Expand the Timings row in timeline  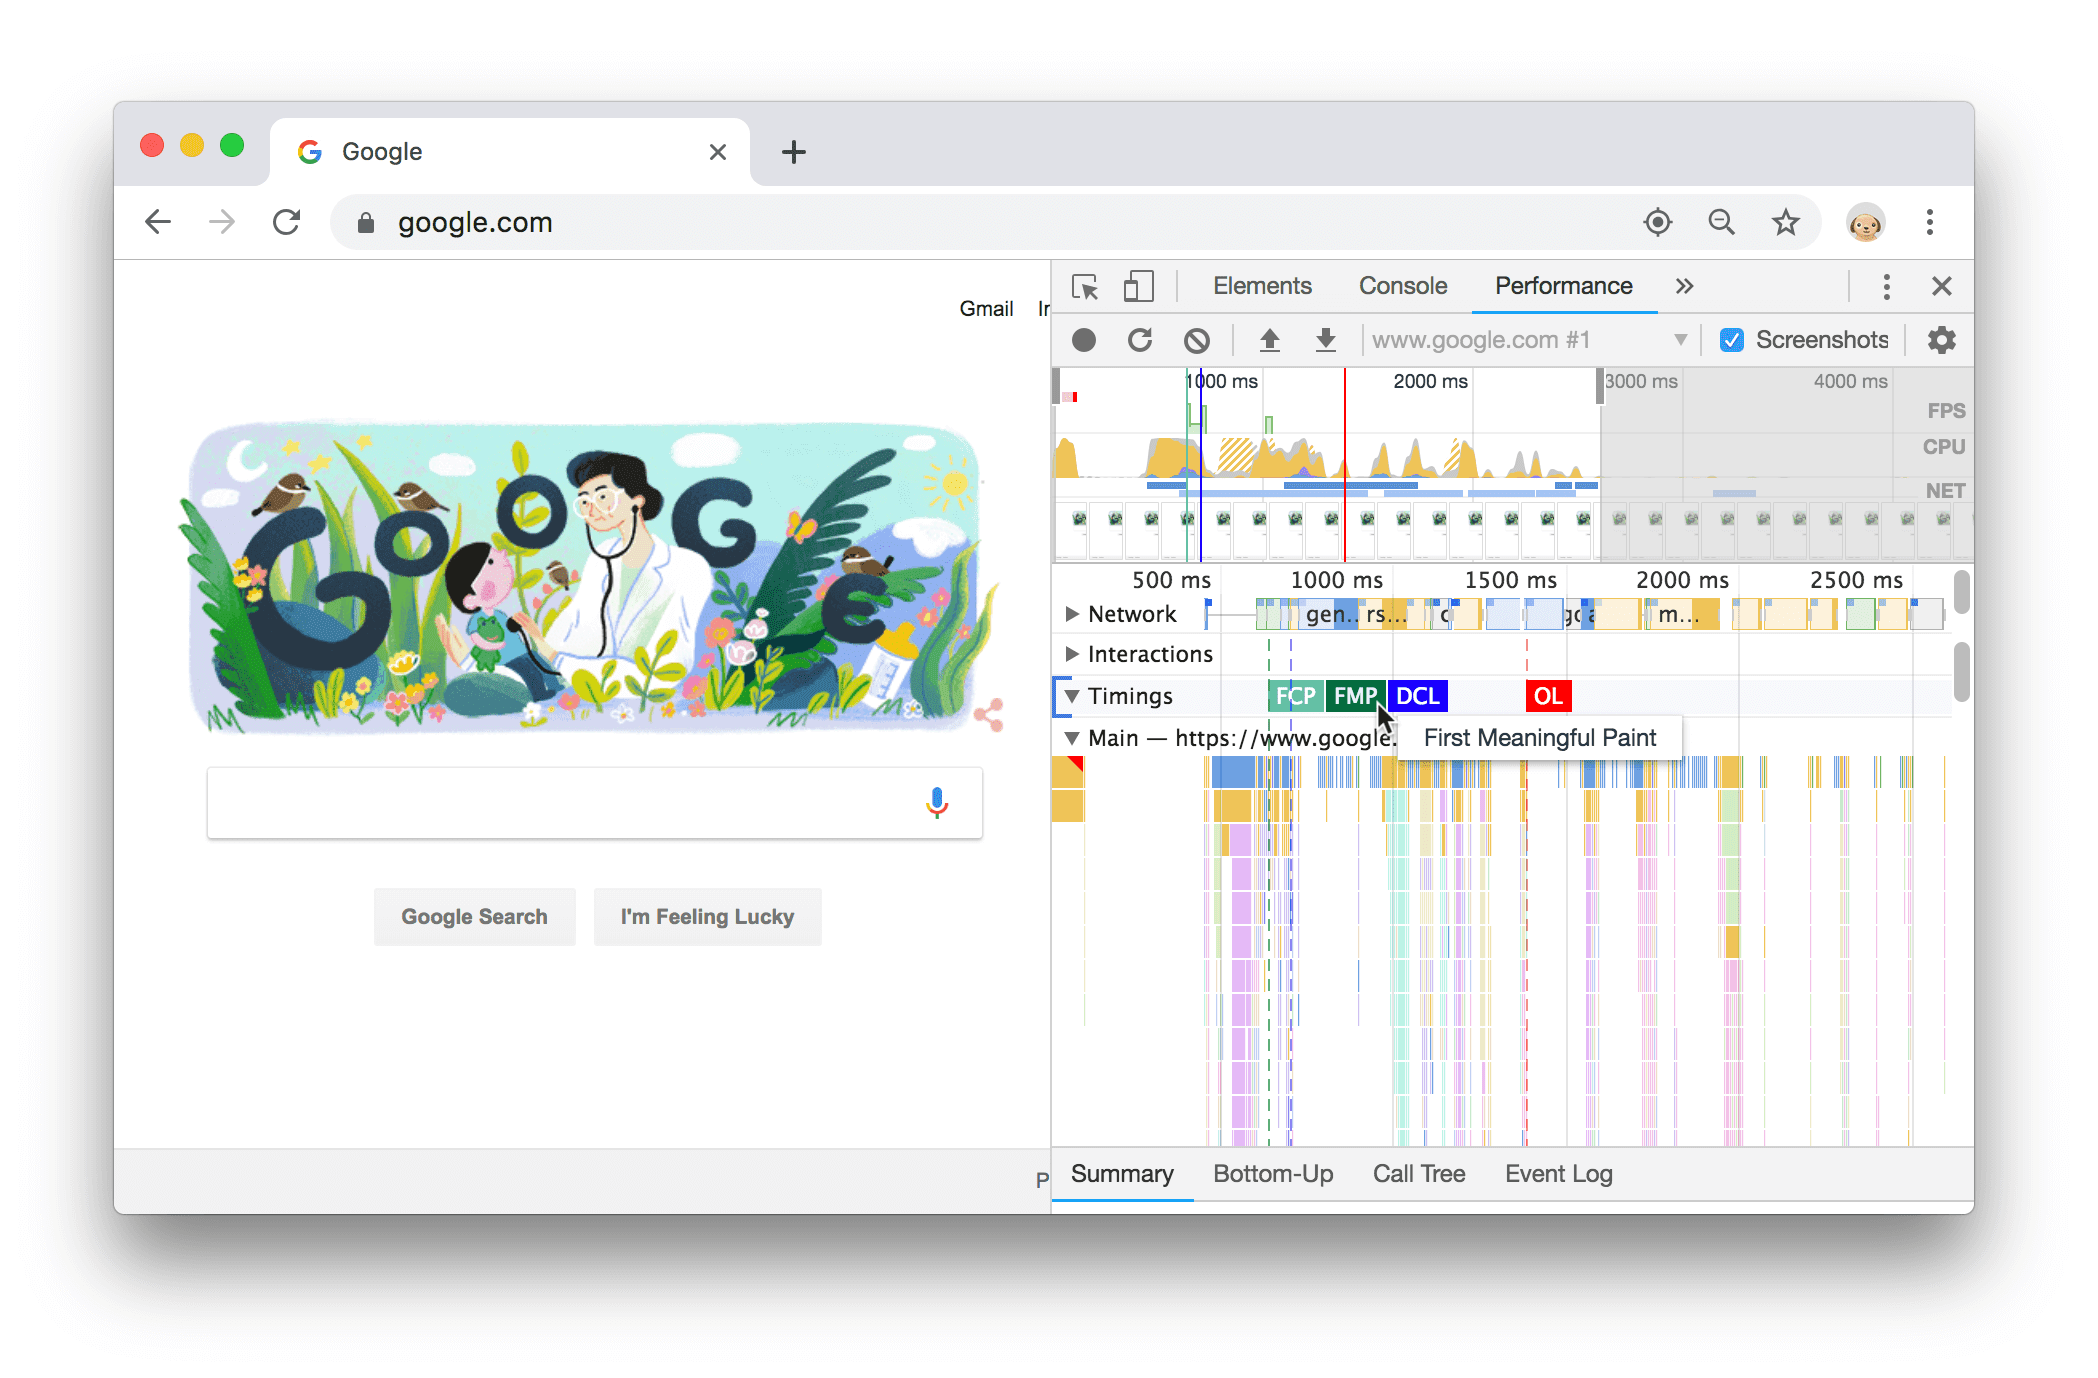tap(1072, 697)
